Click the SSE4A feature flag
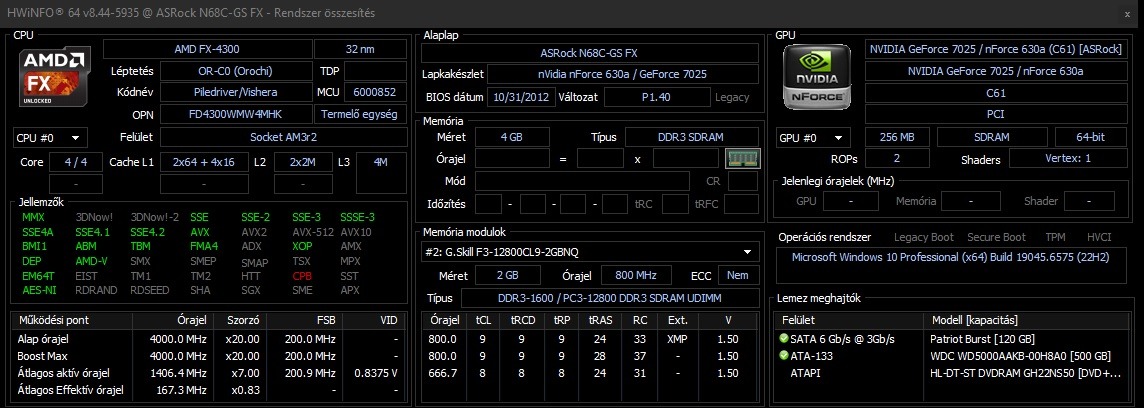 click(37, 232)
